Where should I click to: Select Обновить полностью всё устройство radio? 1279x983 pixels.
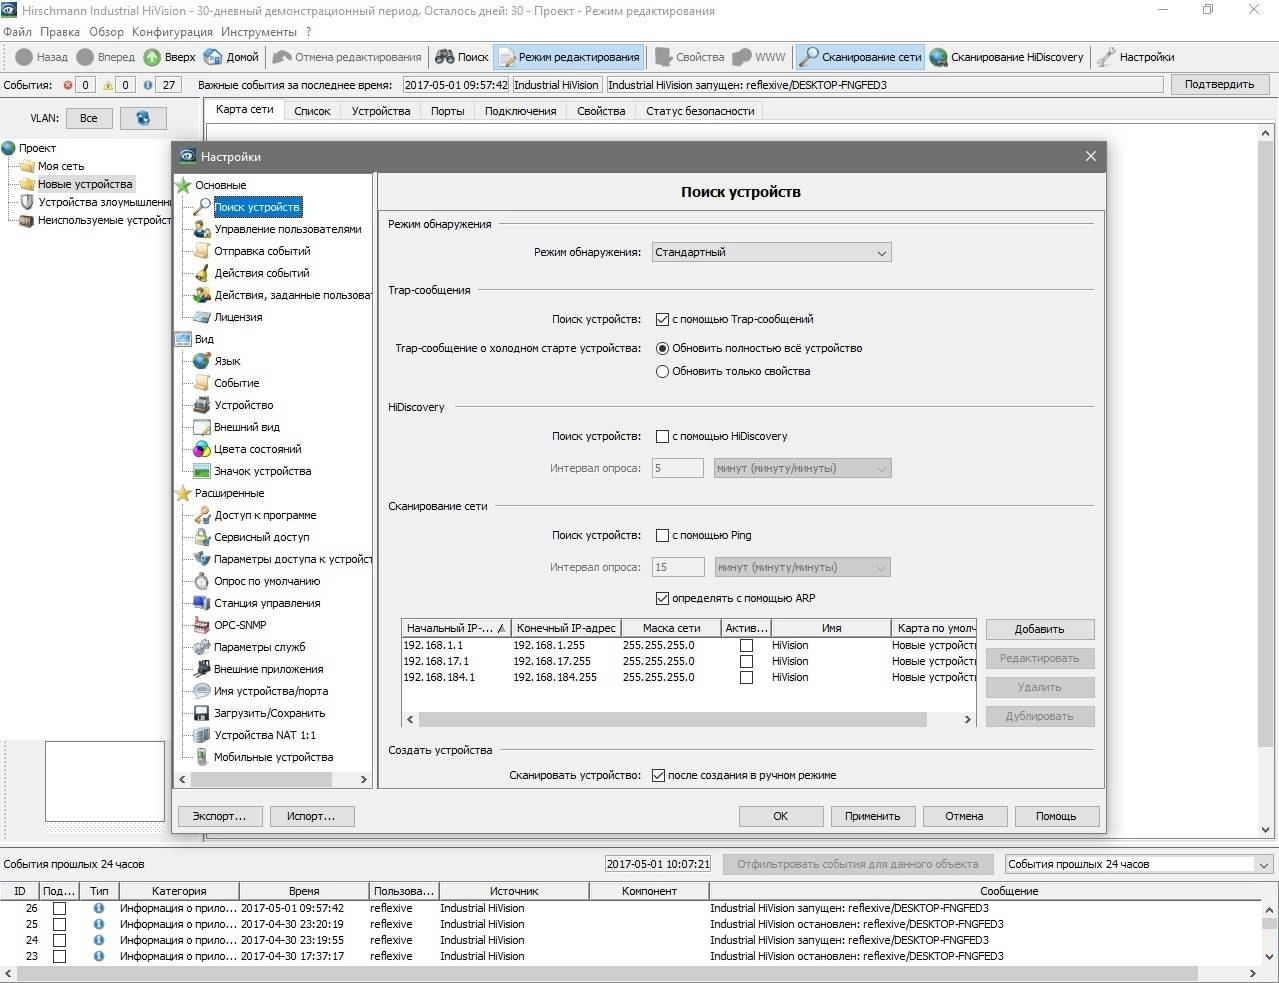(662, 348)
